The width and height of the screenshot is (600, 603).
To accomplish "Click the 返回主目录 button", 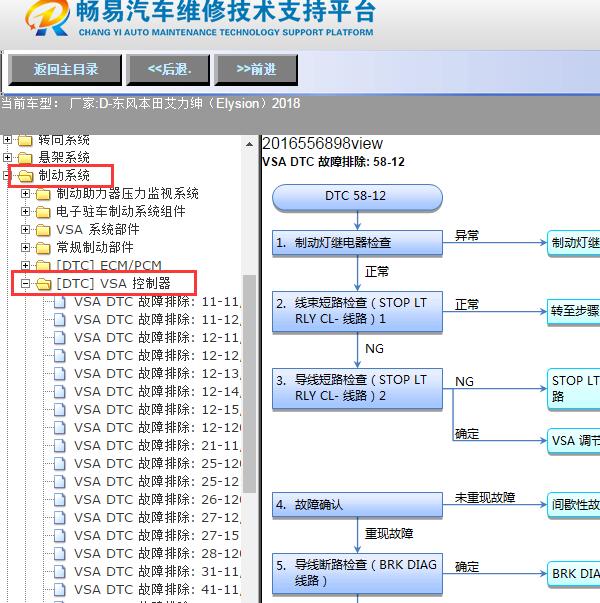I will (x=65, y=70).
